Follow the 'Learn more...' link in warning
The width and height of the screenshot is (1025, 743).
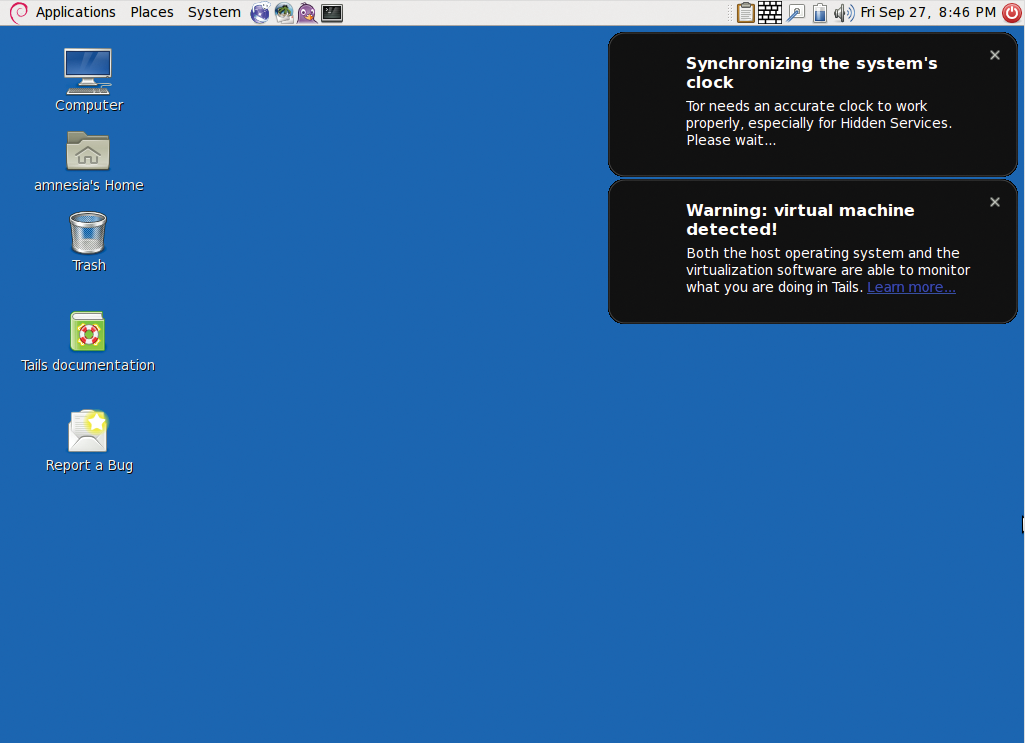tap(911, 287)
